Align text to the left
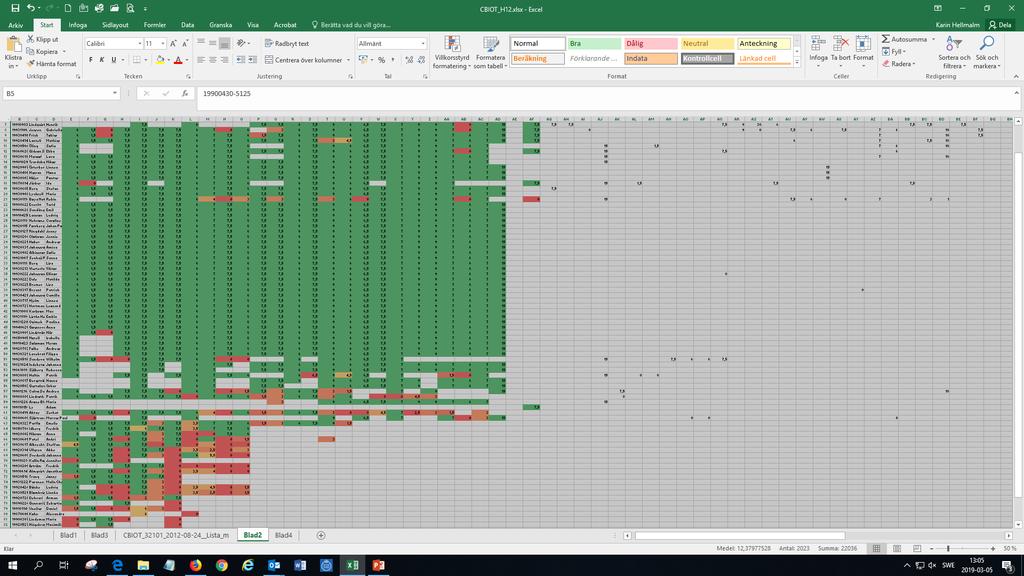This screenshot has height=576, width=1024. (x=201, y=59)
